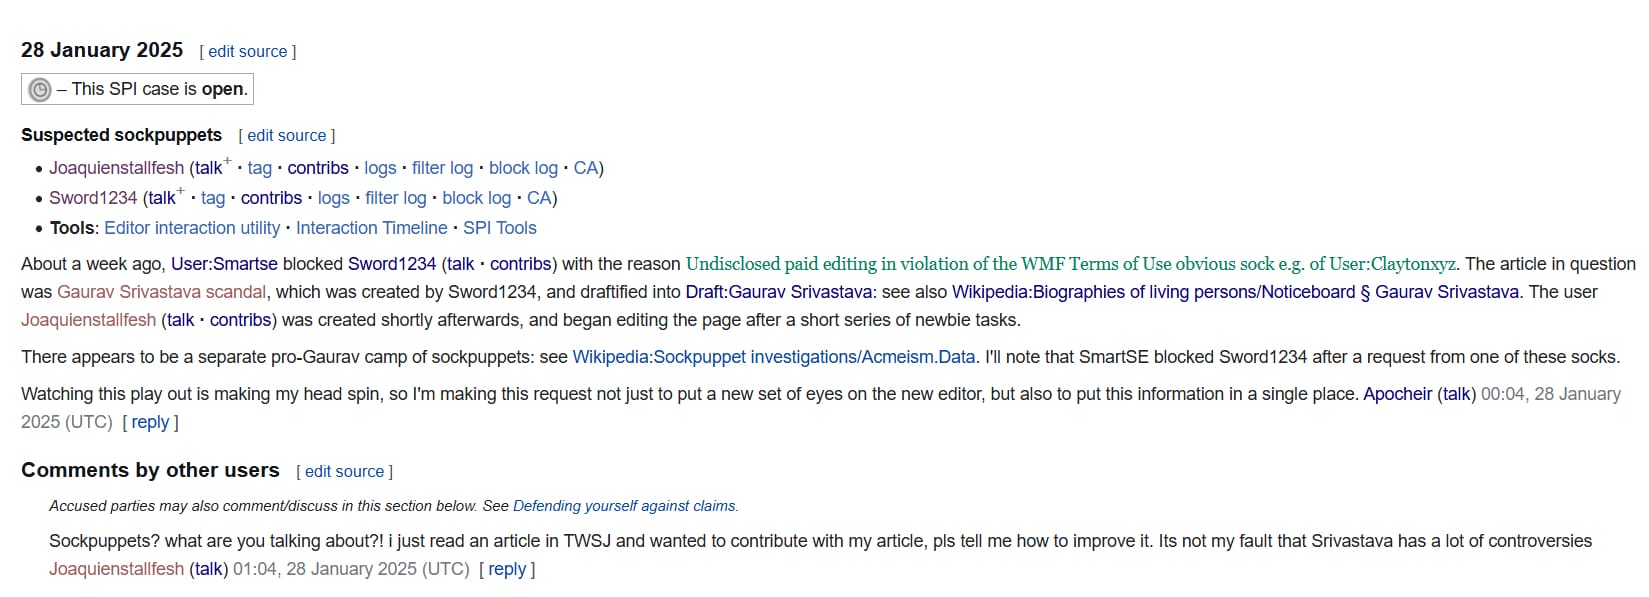
Task: View contribs for Sword1234 in sockpuppet list
Action: point(271,198)
